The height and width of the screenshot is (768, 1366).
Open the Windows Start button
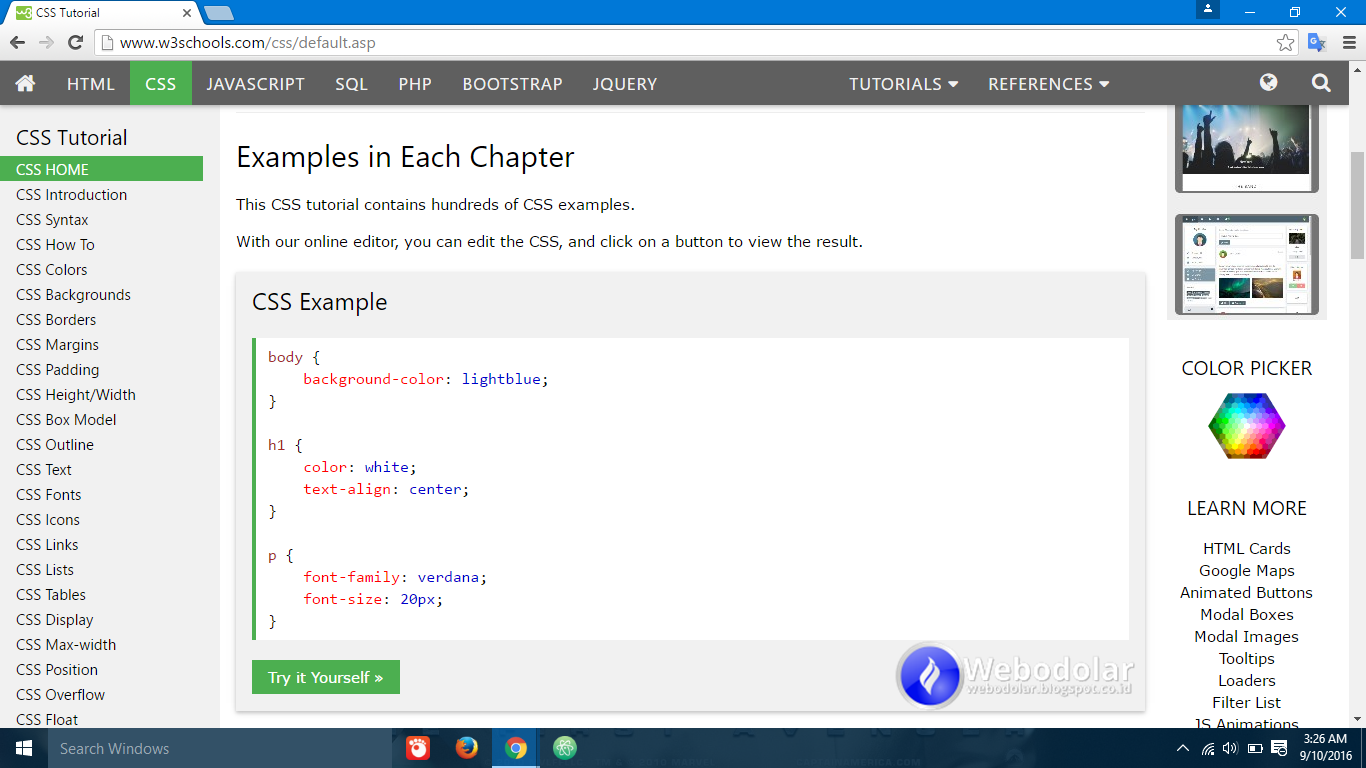[23, 748]
